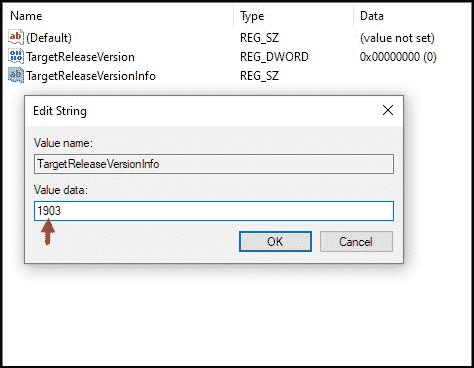Click the (value not set) data cell

coord(397,38)
